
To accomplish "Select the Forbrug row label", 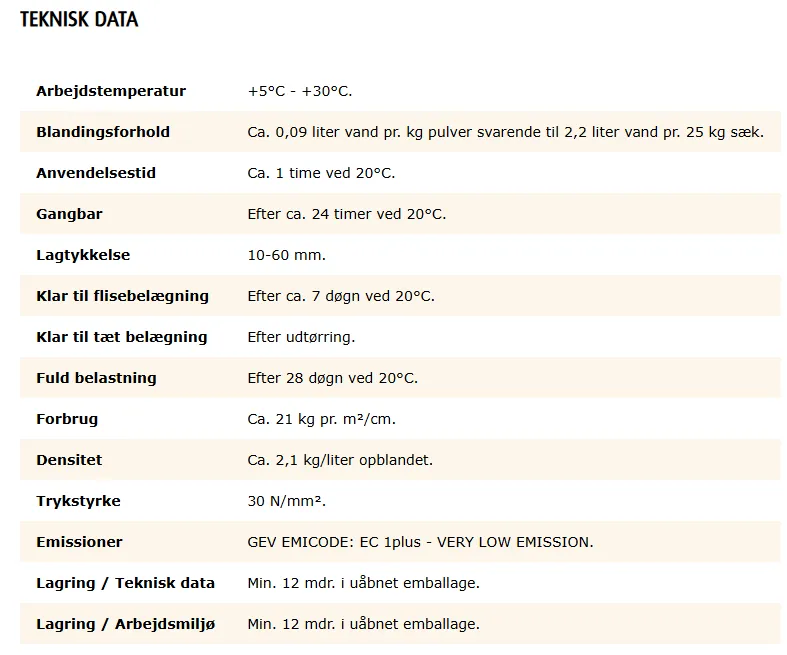I will 67,419.
